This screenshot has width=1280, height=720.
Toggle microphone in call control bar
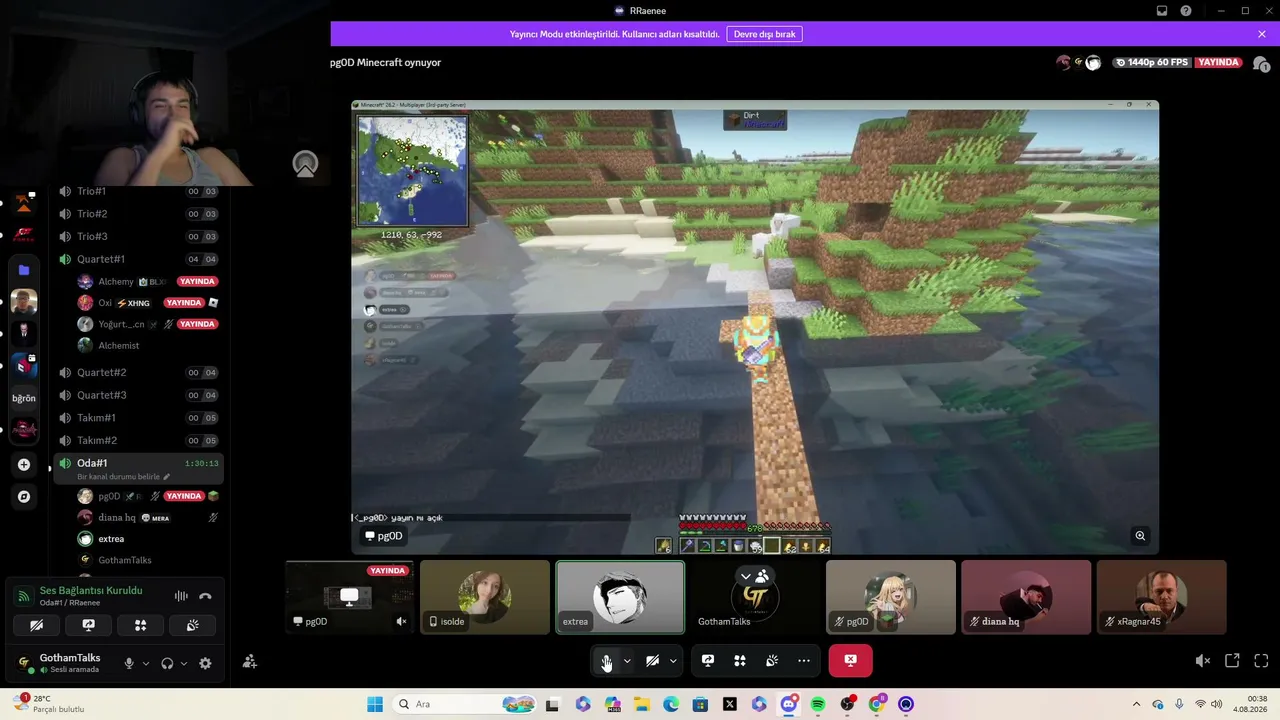click(x=606, y=661)
